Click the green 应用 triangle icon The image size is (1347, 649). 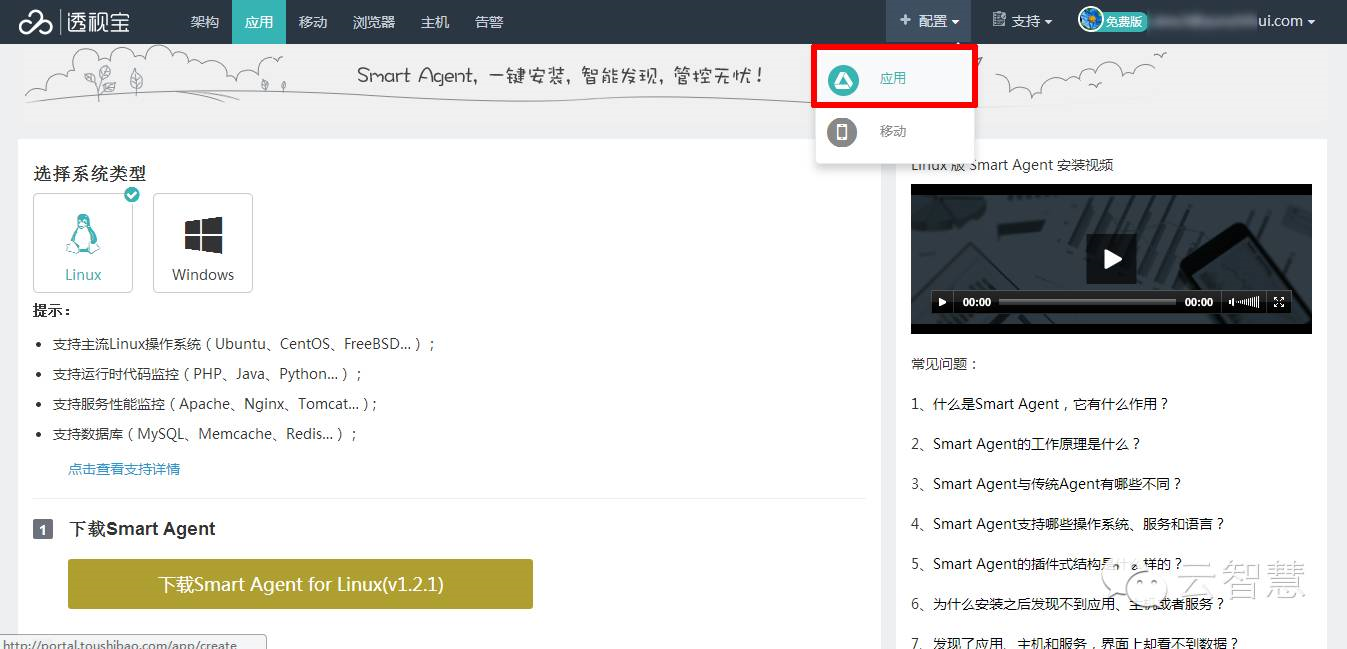point(843,79)
